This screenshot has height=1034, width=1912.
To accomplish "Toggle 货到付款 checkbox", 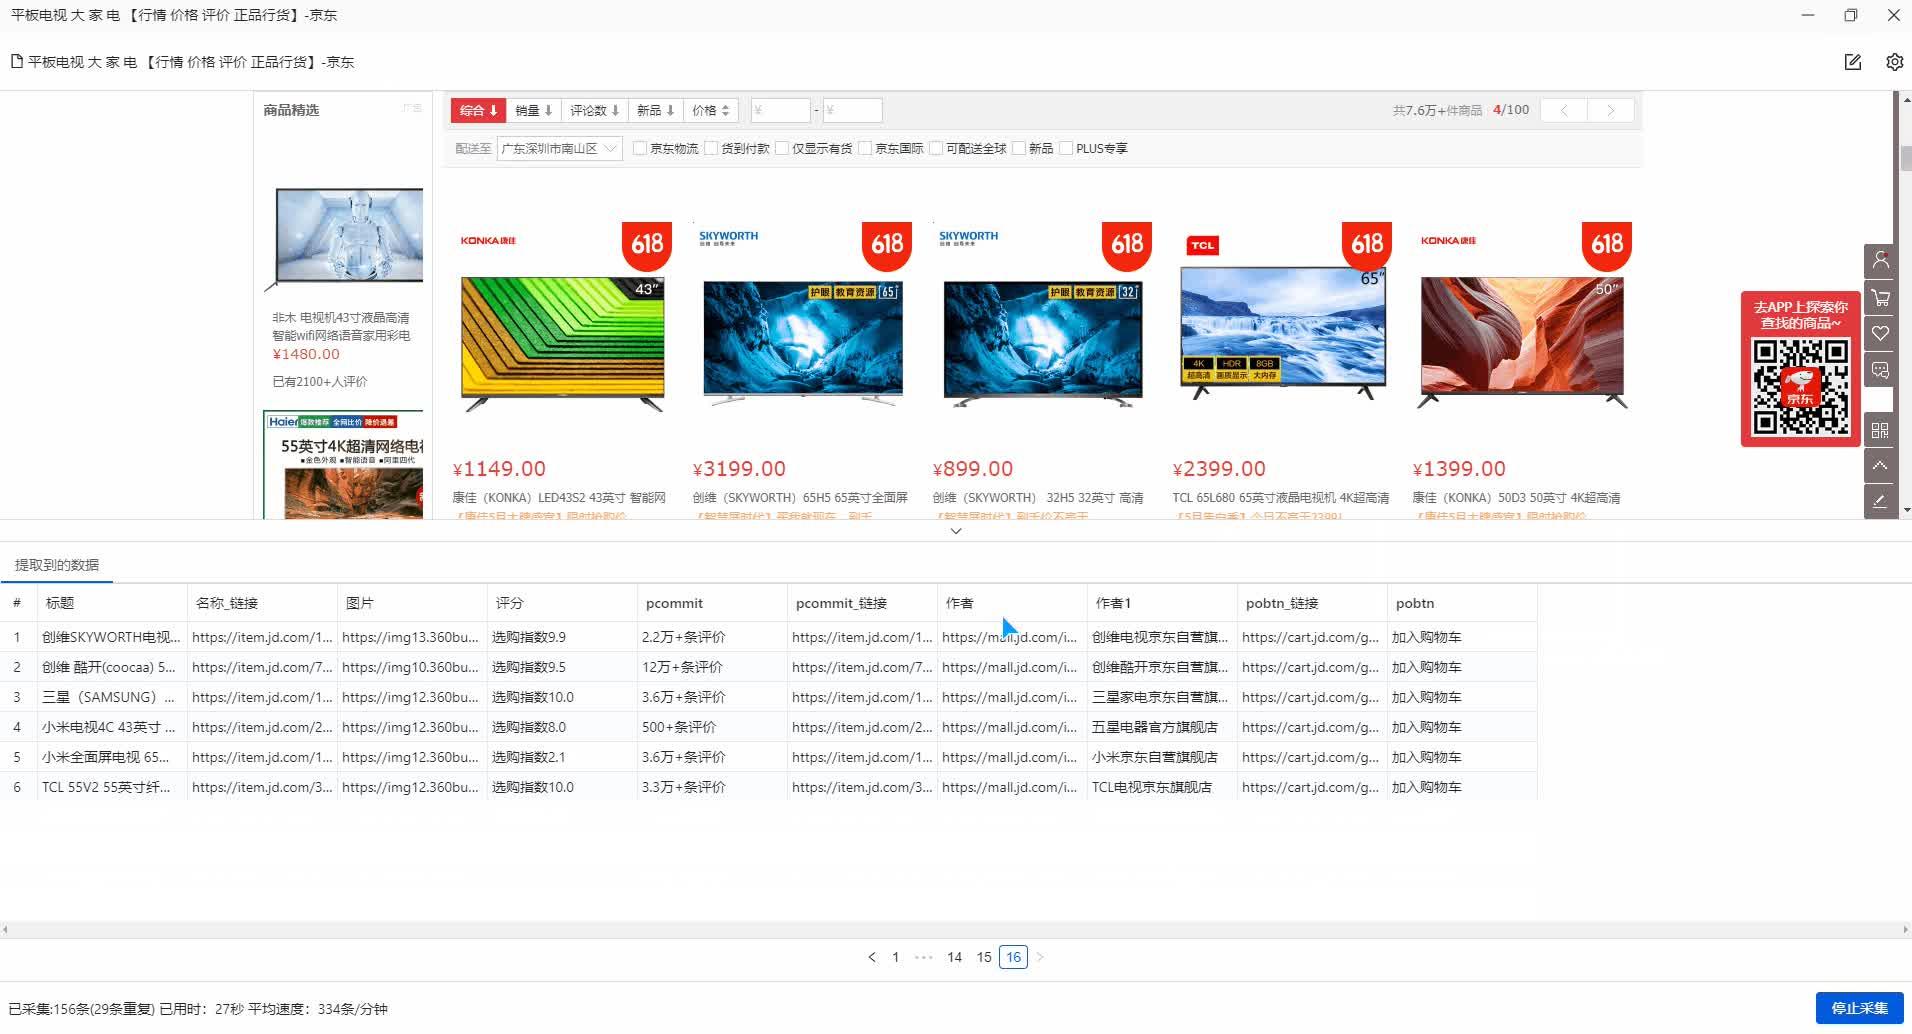I will pos(711,148).
